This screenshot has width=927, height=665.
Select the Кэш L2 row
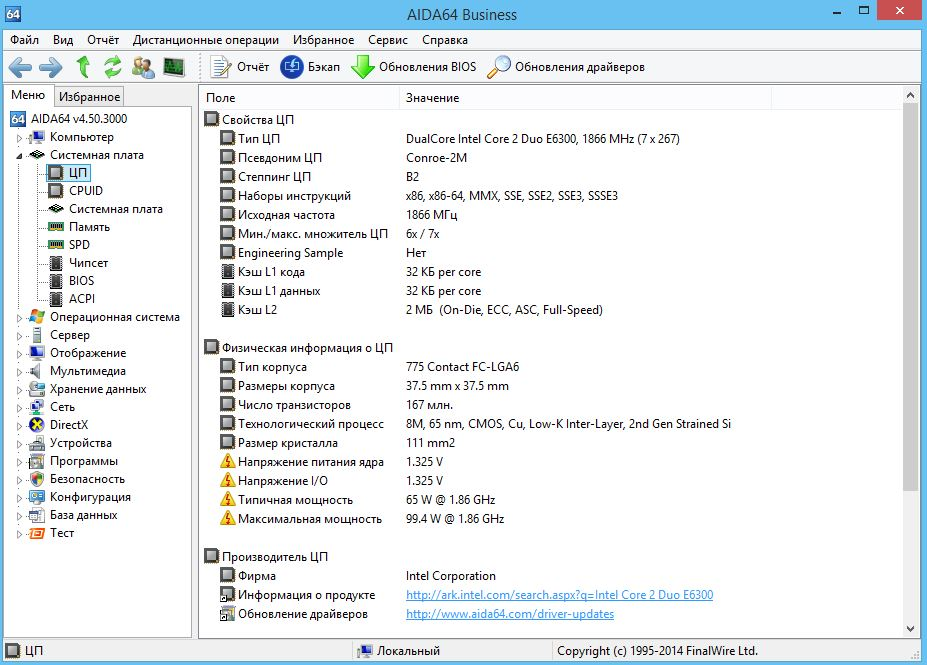(411, 310)
